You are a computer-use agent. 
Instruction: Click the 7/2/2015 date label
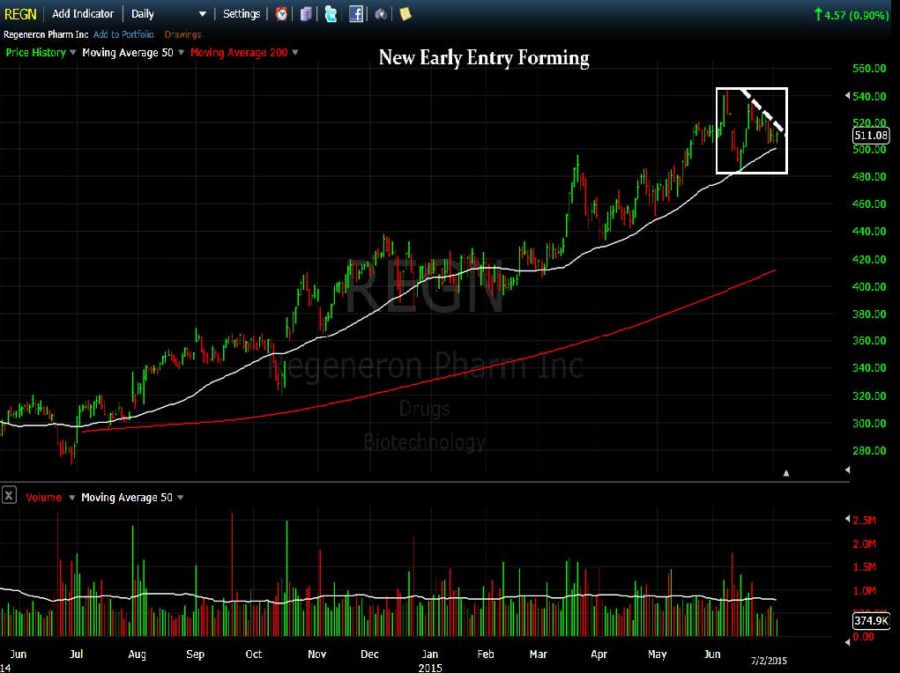tap(769, 660)
